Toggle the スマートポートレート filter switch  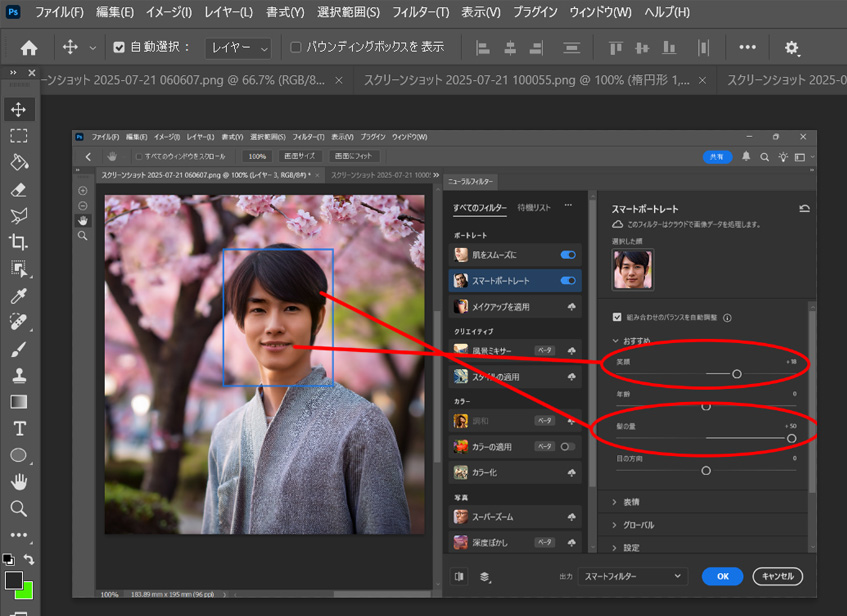coord(568,281)
